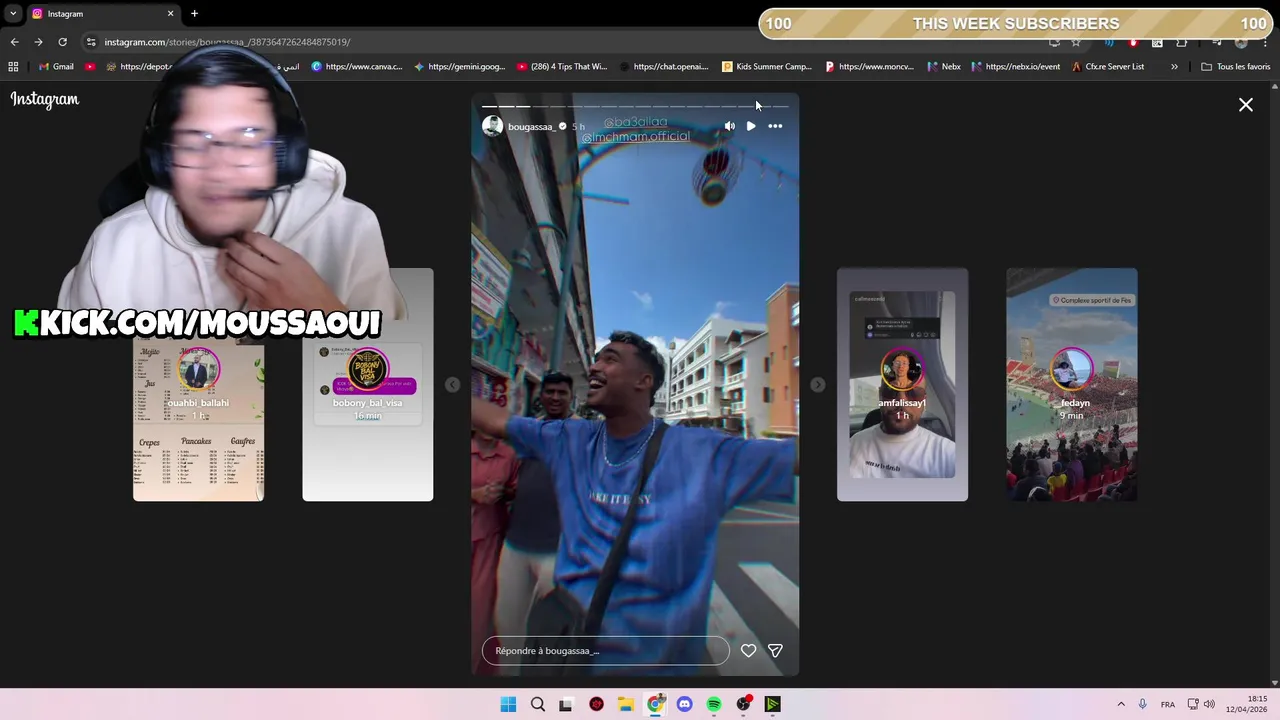Switch the FRA keyboard language
The width and height of the screenshot is (1280, 720).
pos(1168,704)
